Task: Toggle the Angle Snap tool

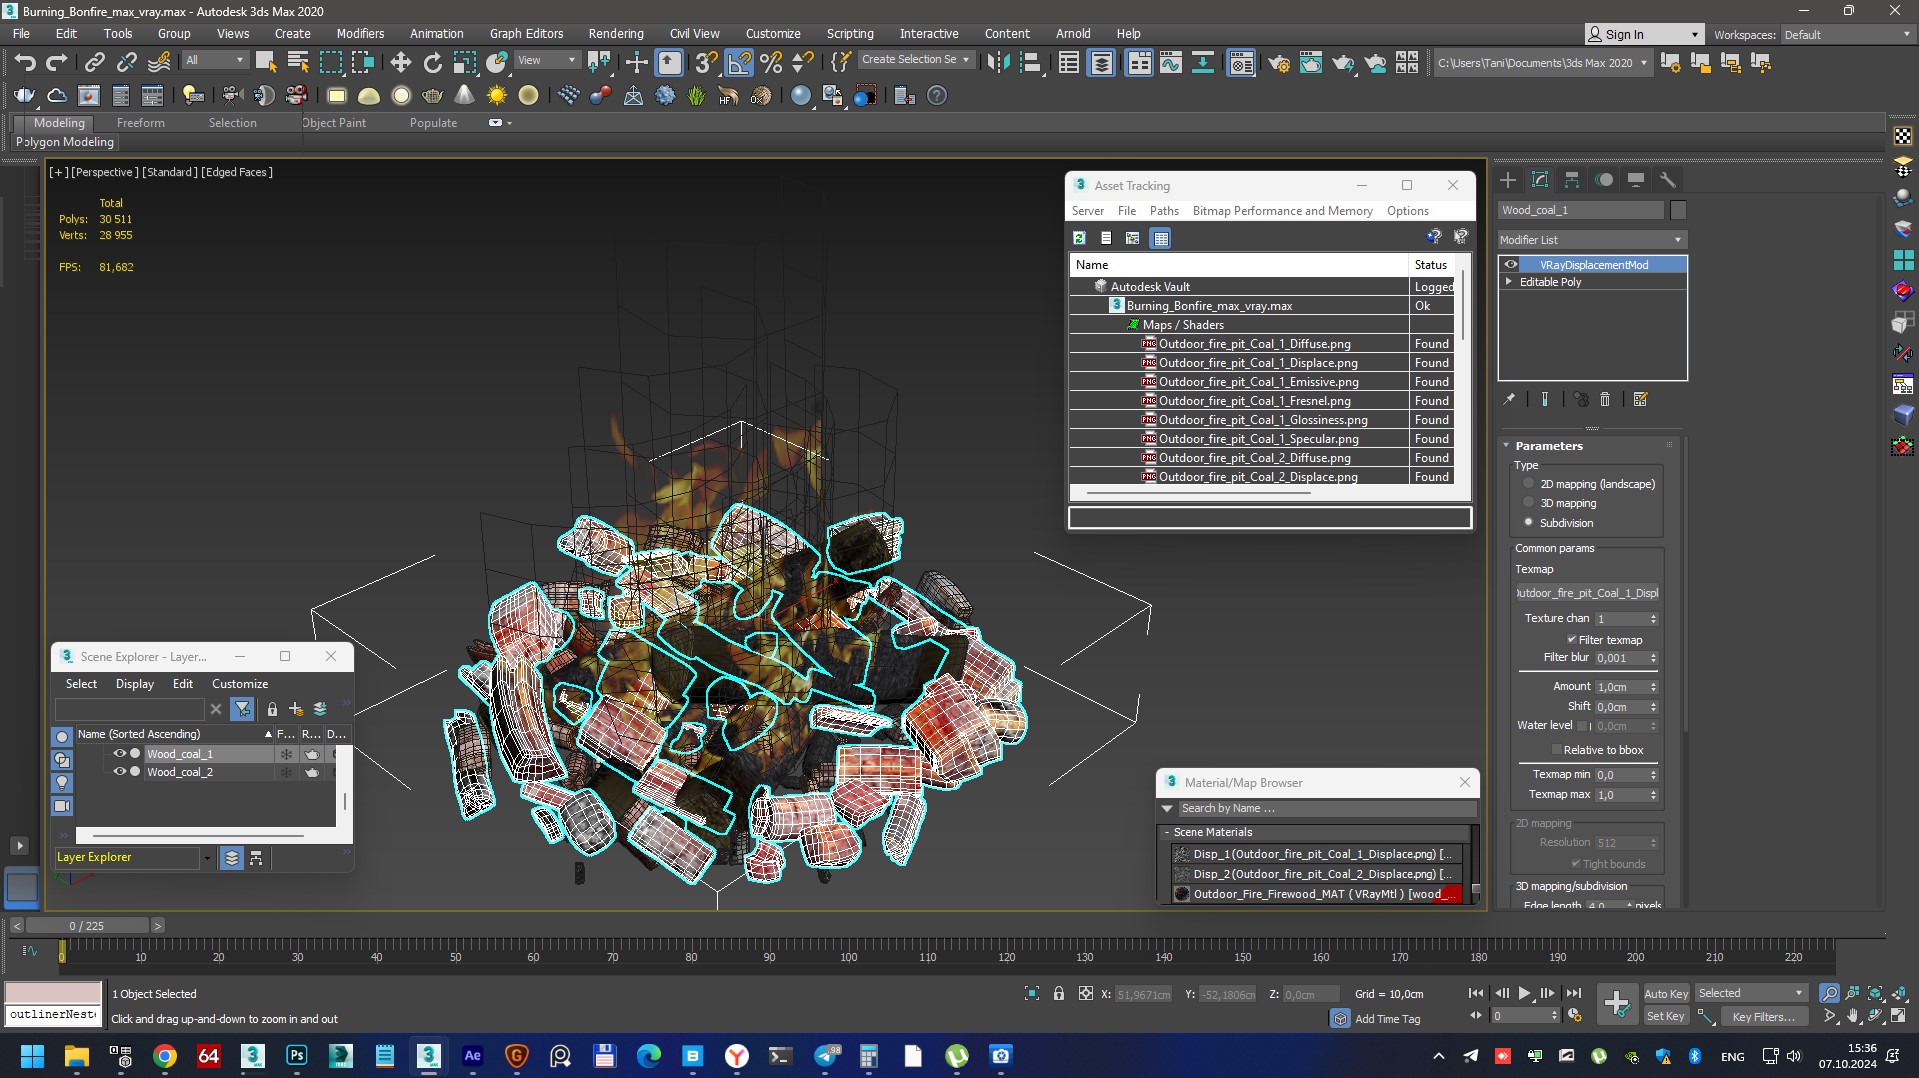Action: (738, 63)
